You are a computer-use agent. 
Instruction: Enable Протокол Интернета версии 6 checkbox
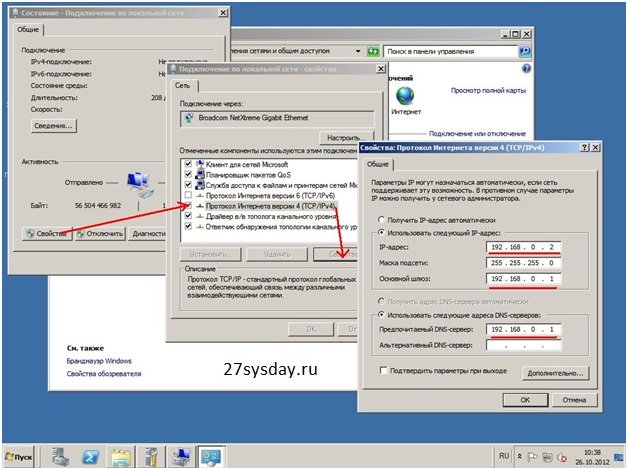(187, 194)
